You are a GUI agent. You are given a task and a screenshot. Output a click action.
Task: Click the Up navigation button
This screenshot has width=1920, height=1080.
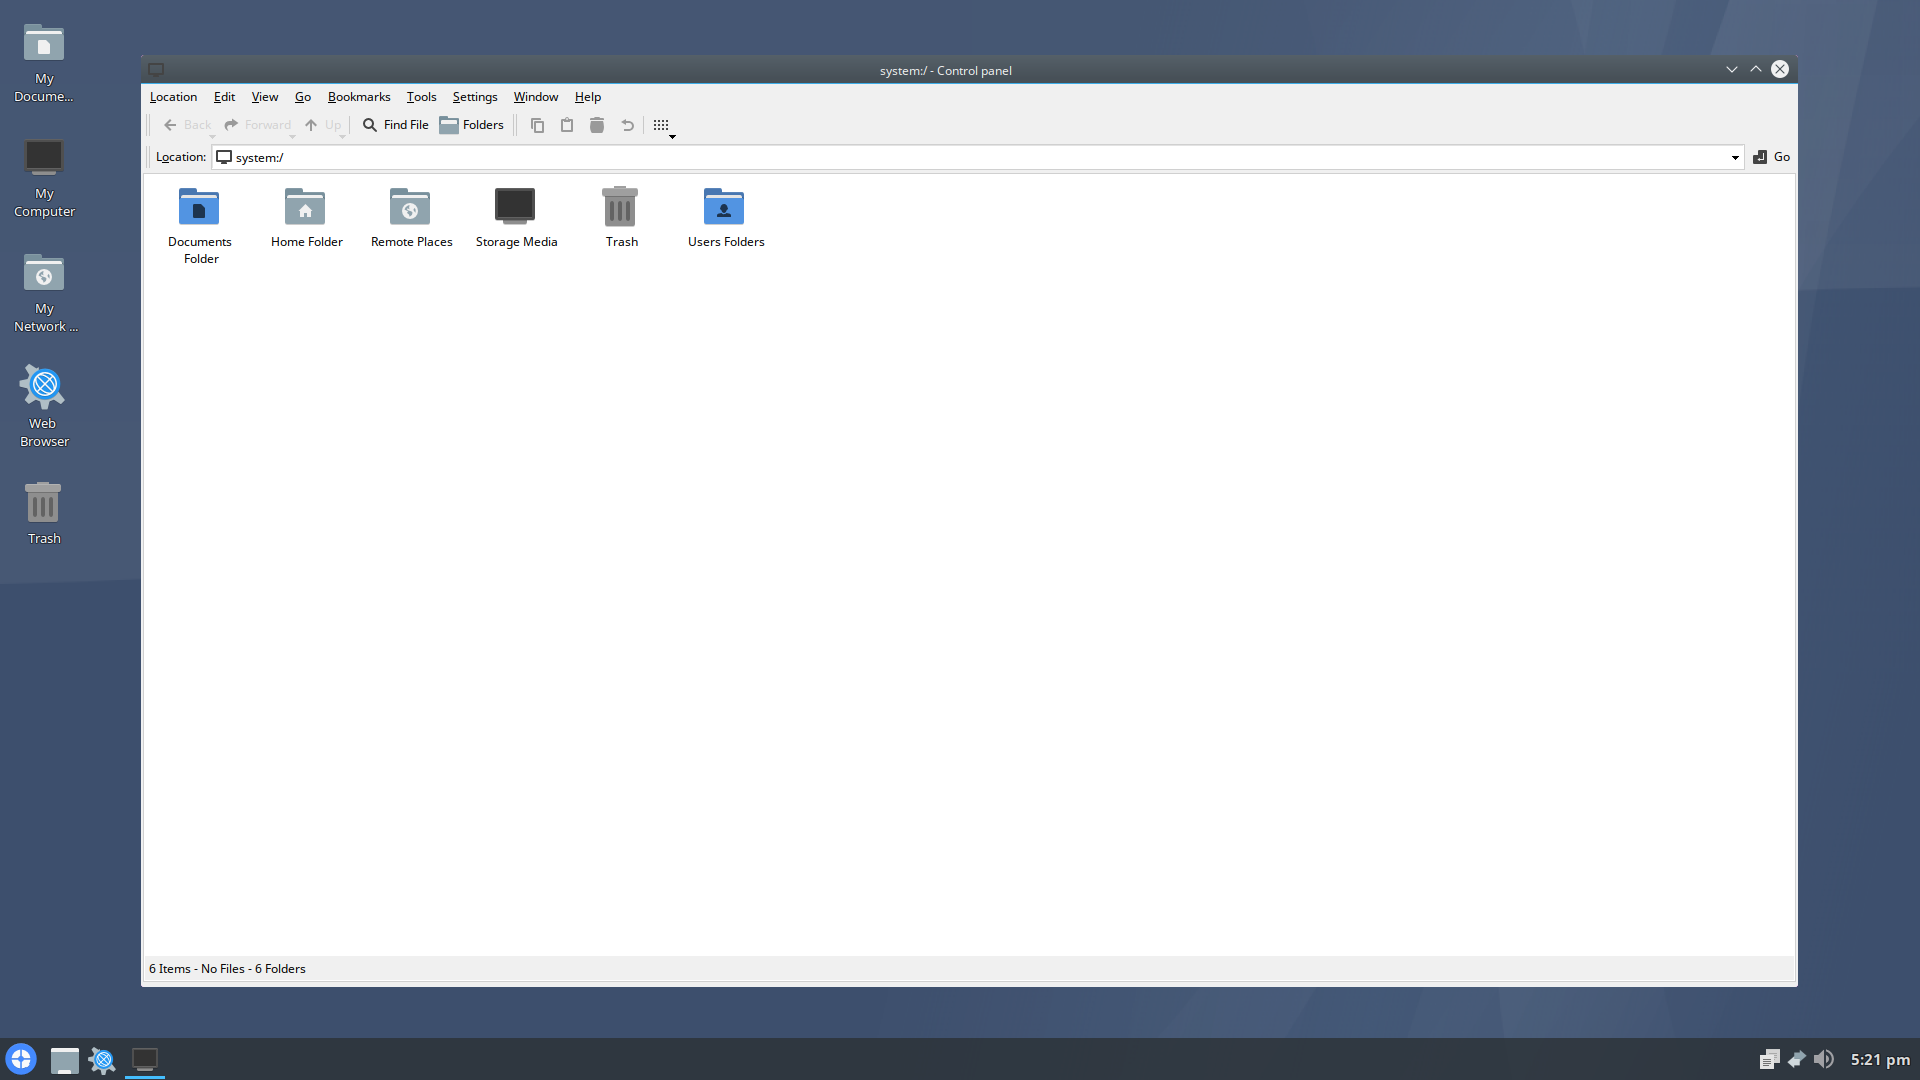[322, 125]
